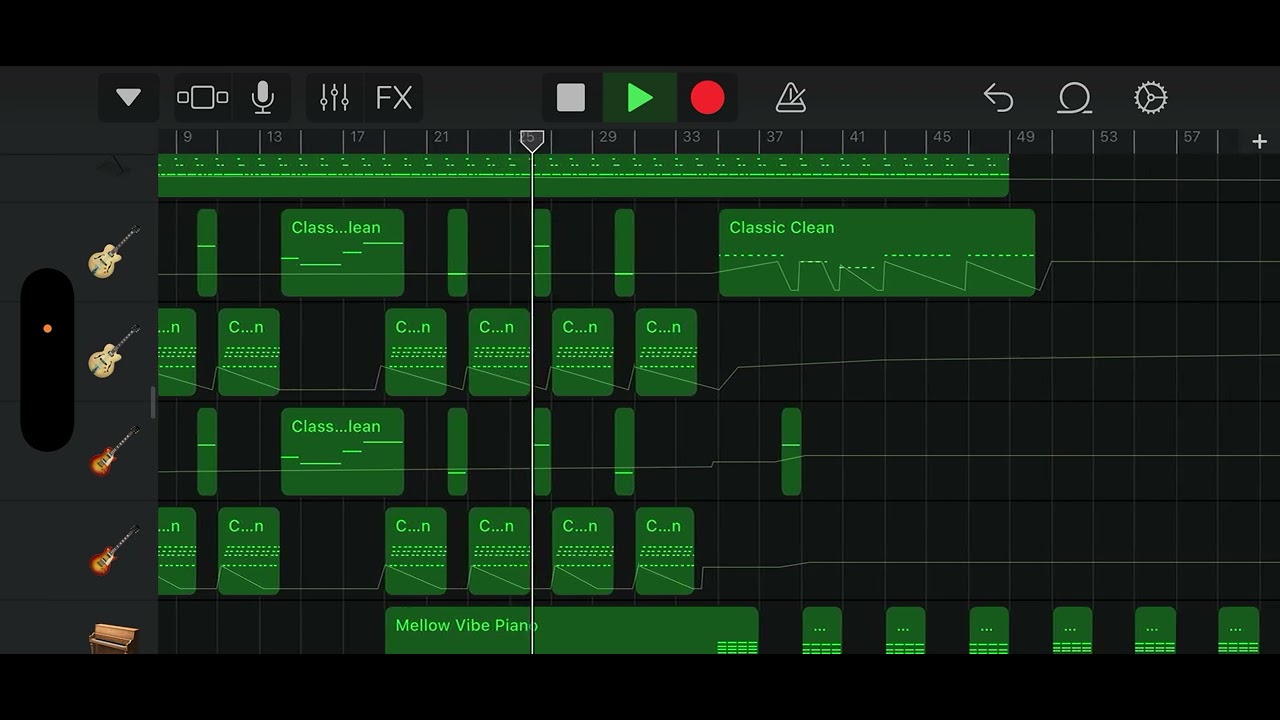The height and width of the screenshot is (720, 1280).
Task: Tap the microphone input icon
Action: click(x=262, y=98)
